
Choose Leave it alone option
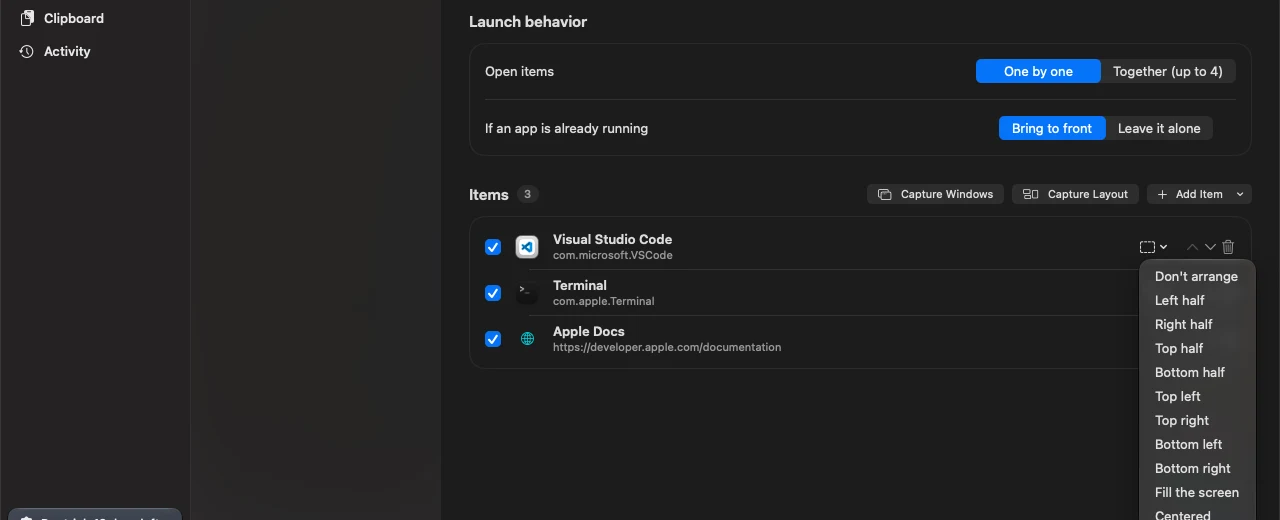(1159, 128)
